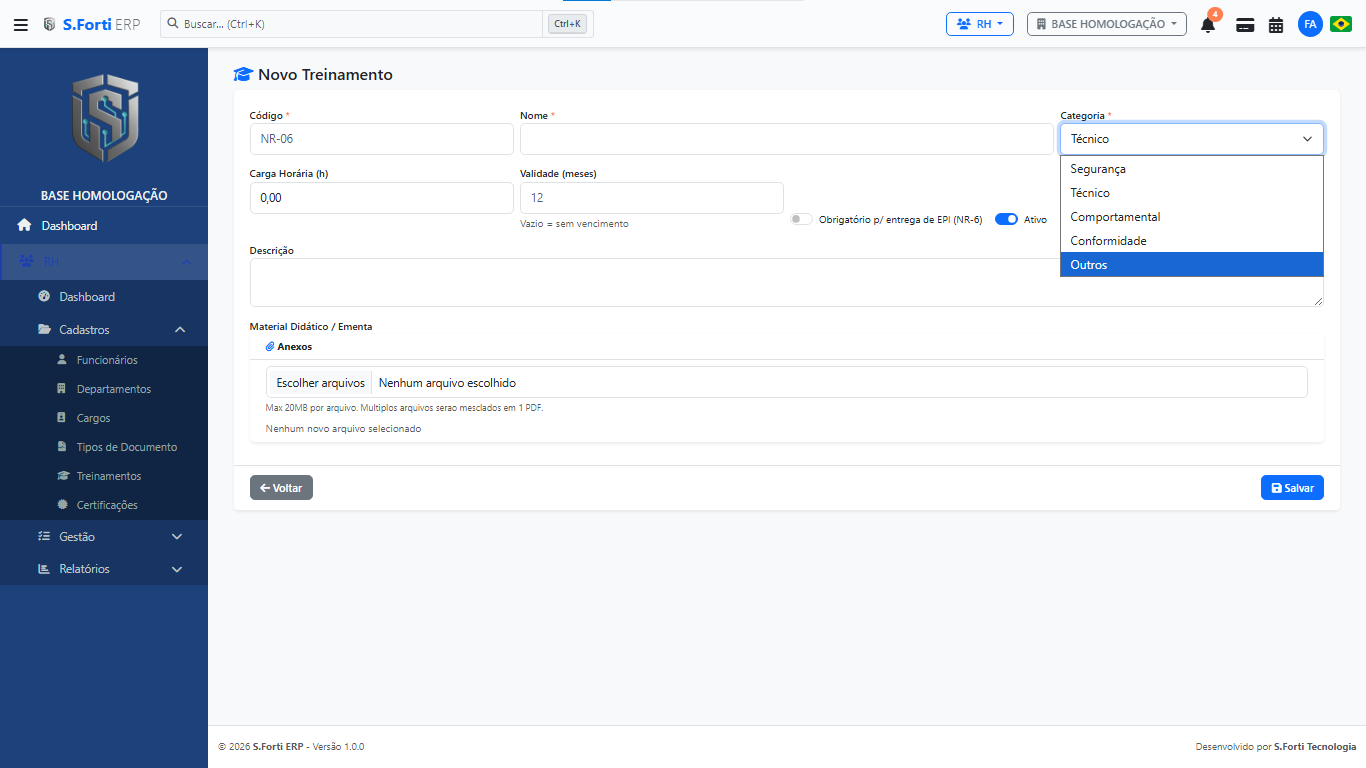Image resolution: width=1366 pixels, height=768 pixels.
Task: Click the Validade (meses) input field
Action: [651, 198]
